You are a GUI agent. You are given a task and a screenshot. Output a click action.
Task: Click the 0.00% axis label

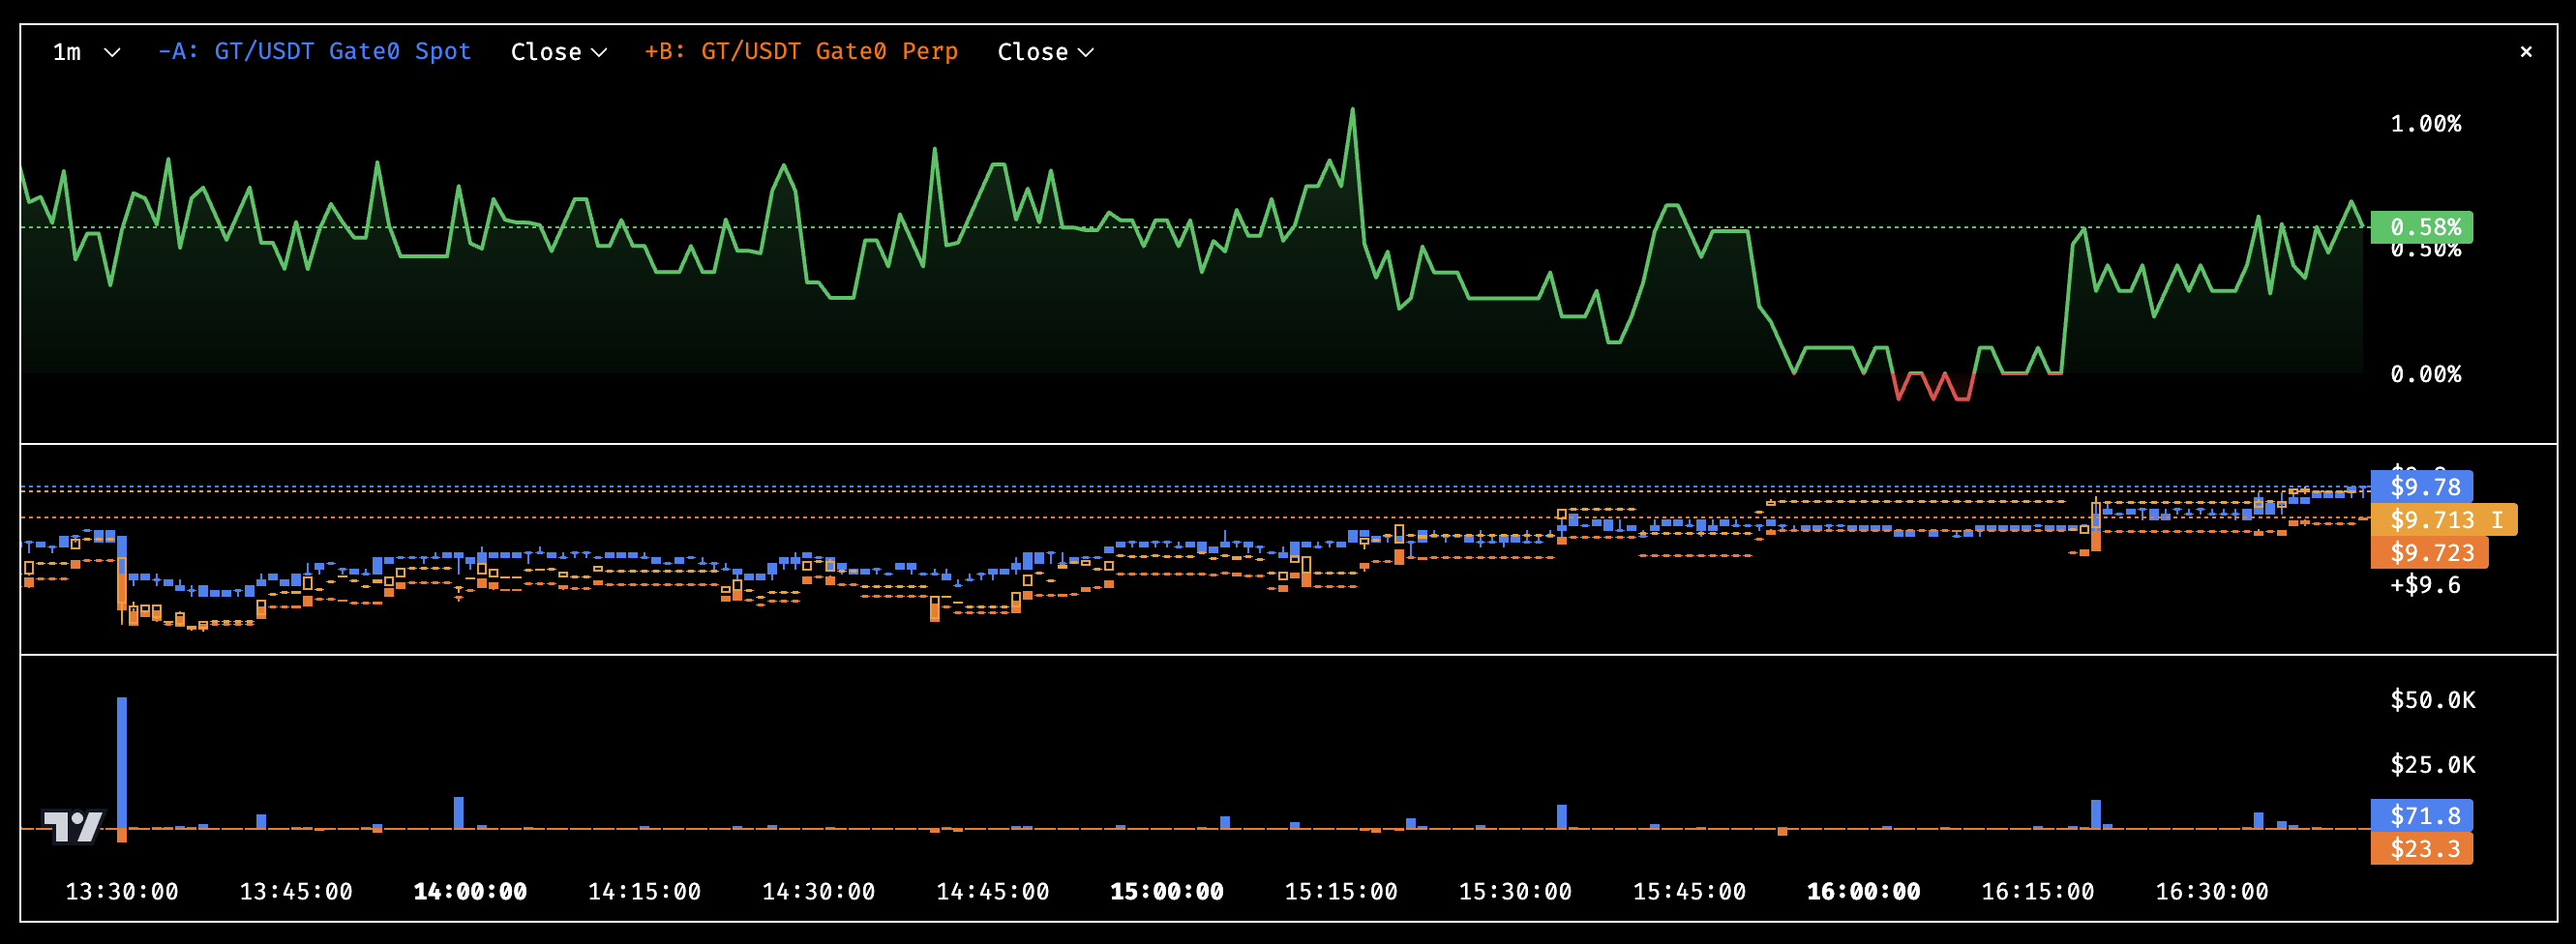pyautogui.click(x=2425, y=374)
